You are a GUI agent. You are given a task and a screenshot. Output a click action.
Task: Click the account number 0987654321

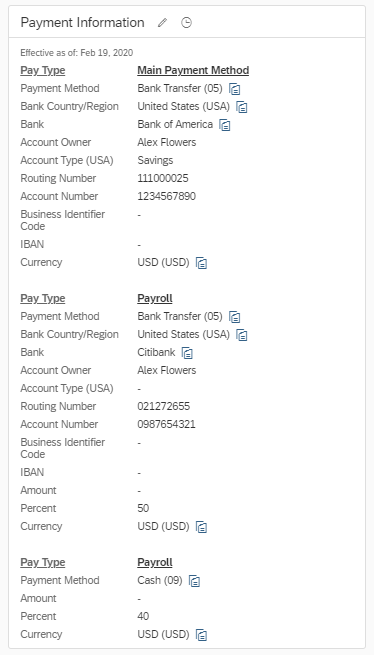[167, 424]
